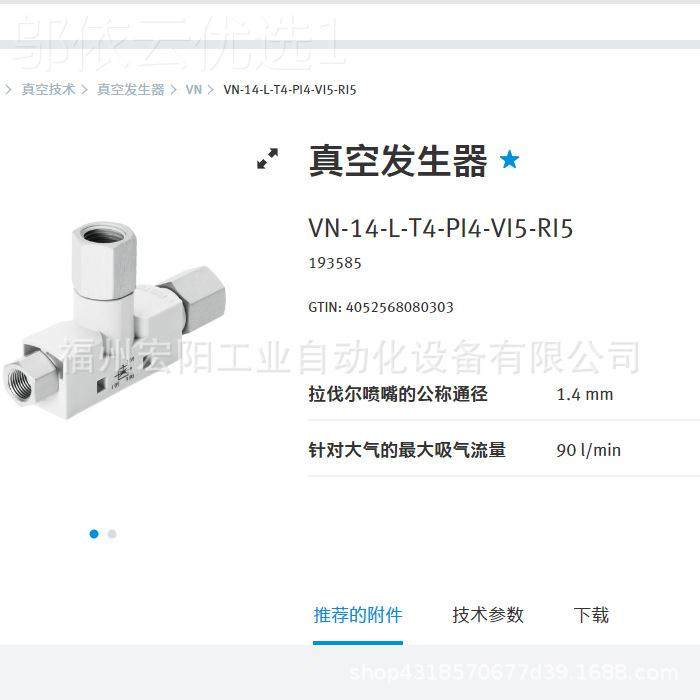The width and height of the screenshot is (700, 700).
Task: Click the chevron before 真空技术 breadcrumb
Action: point(8,89)
